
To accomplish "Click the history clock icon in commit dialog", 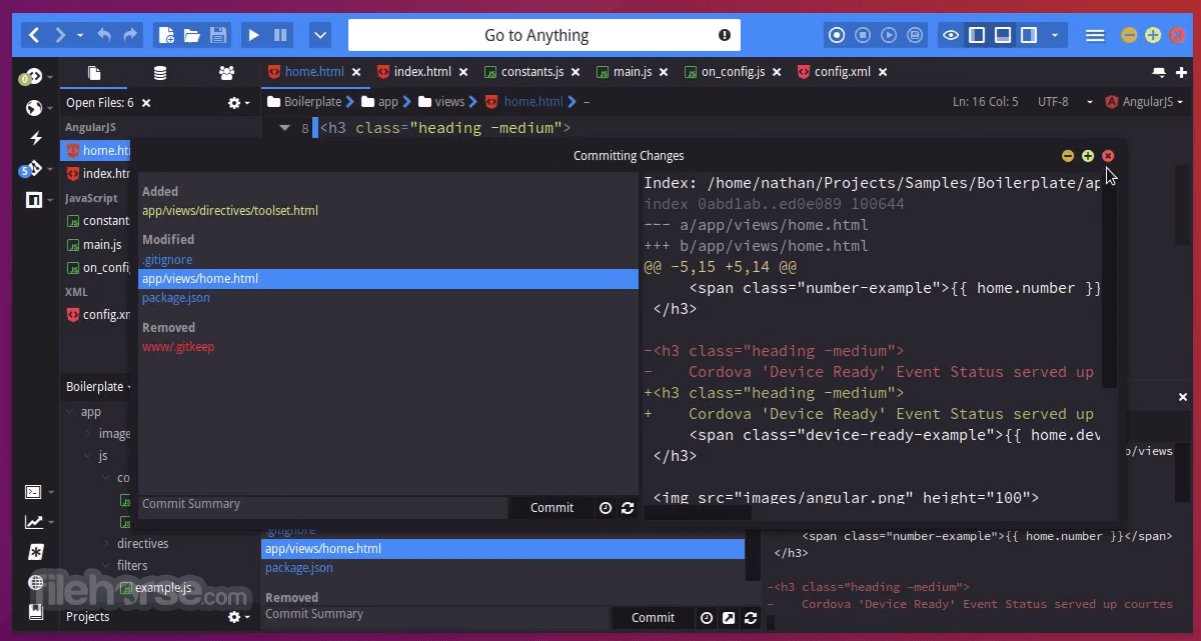I will [x=605, y=508].
